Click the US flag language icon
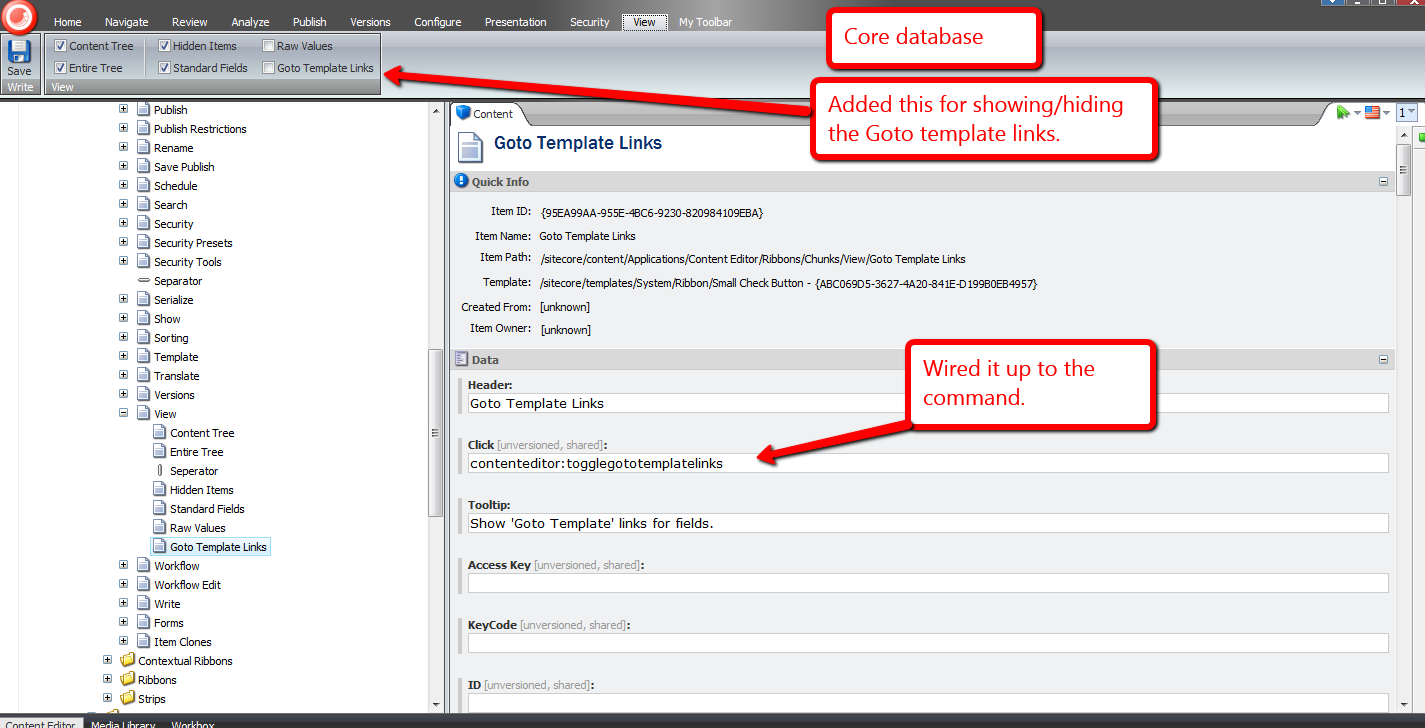 click(1373, 113)
